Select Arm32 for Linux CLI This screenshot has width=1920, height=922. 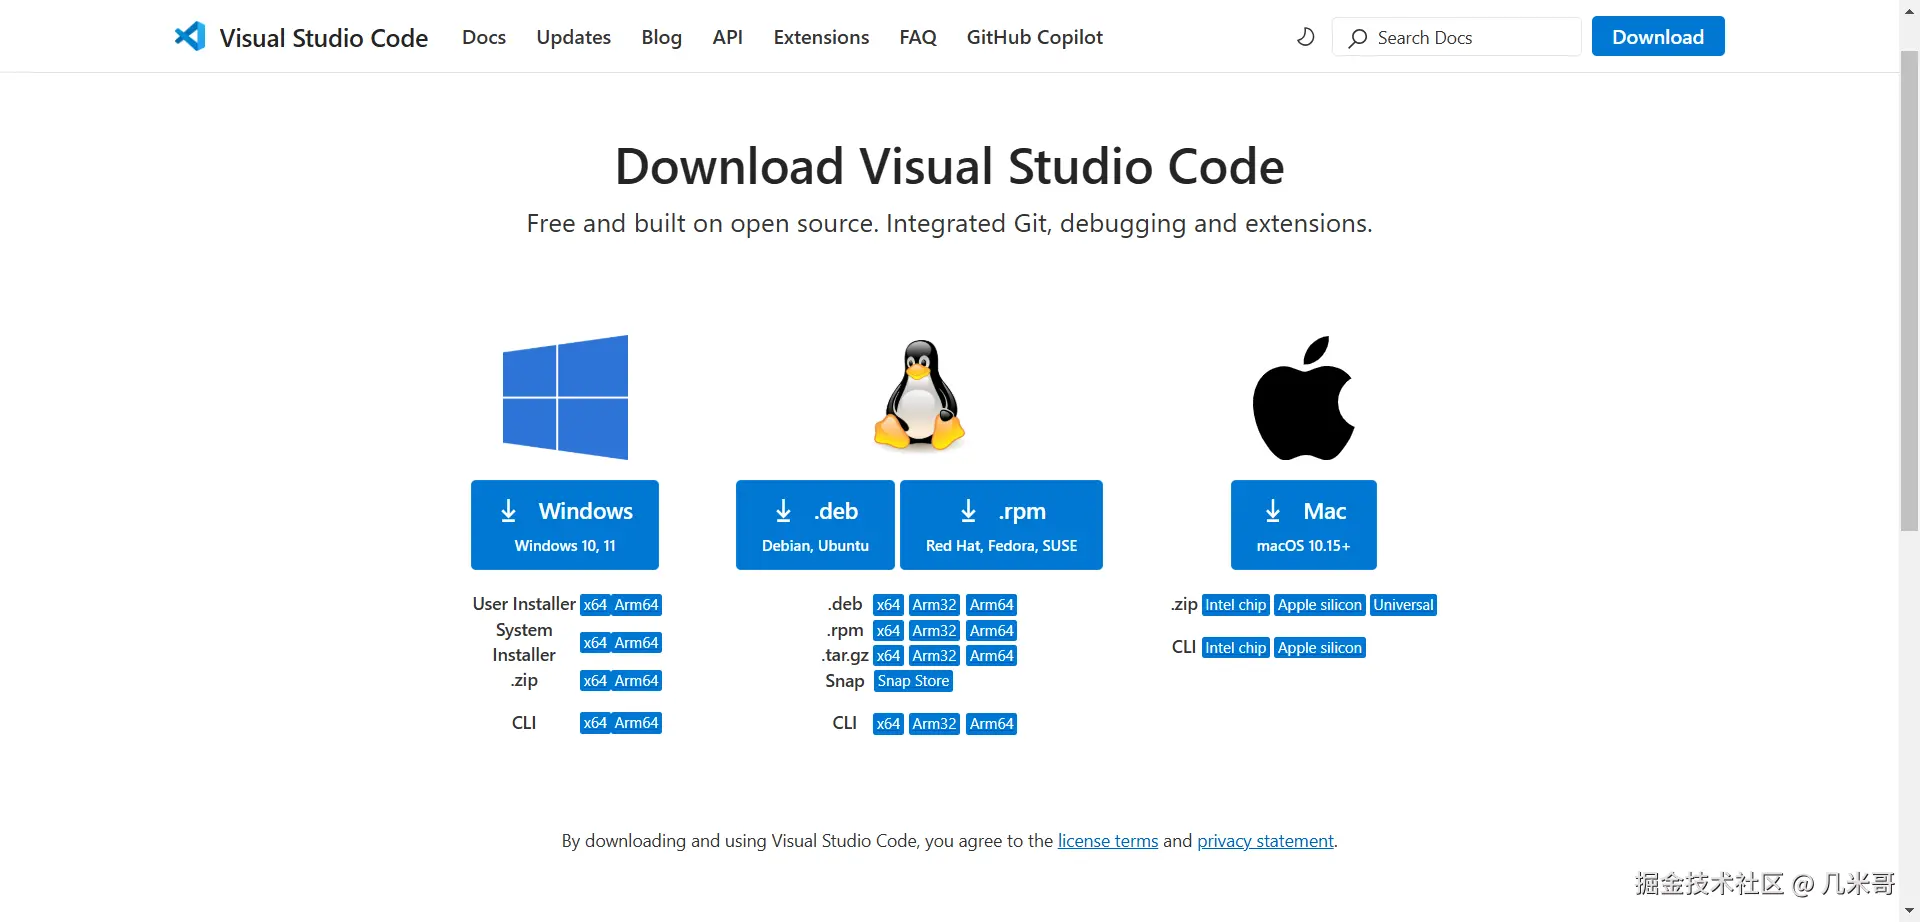pos(935,724)
